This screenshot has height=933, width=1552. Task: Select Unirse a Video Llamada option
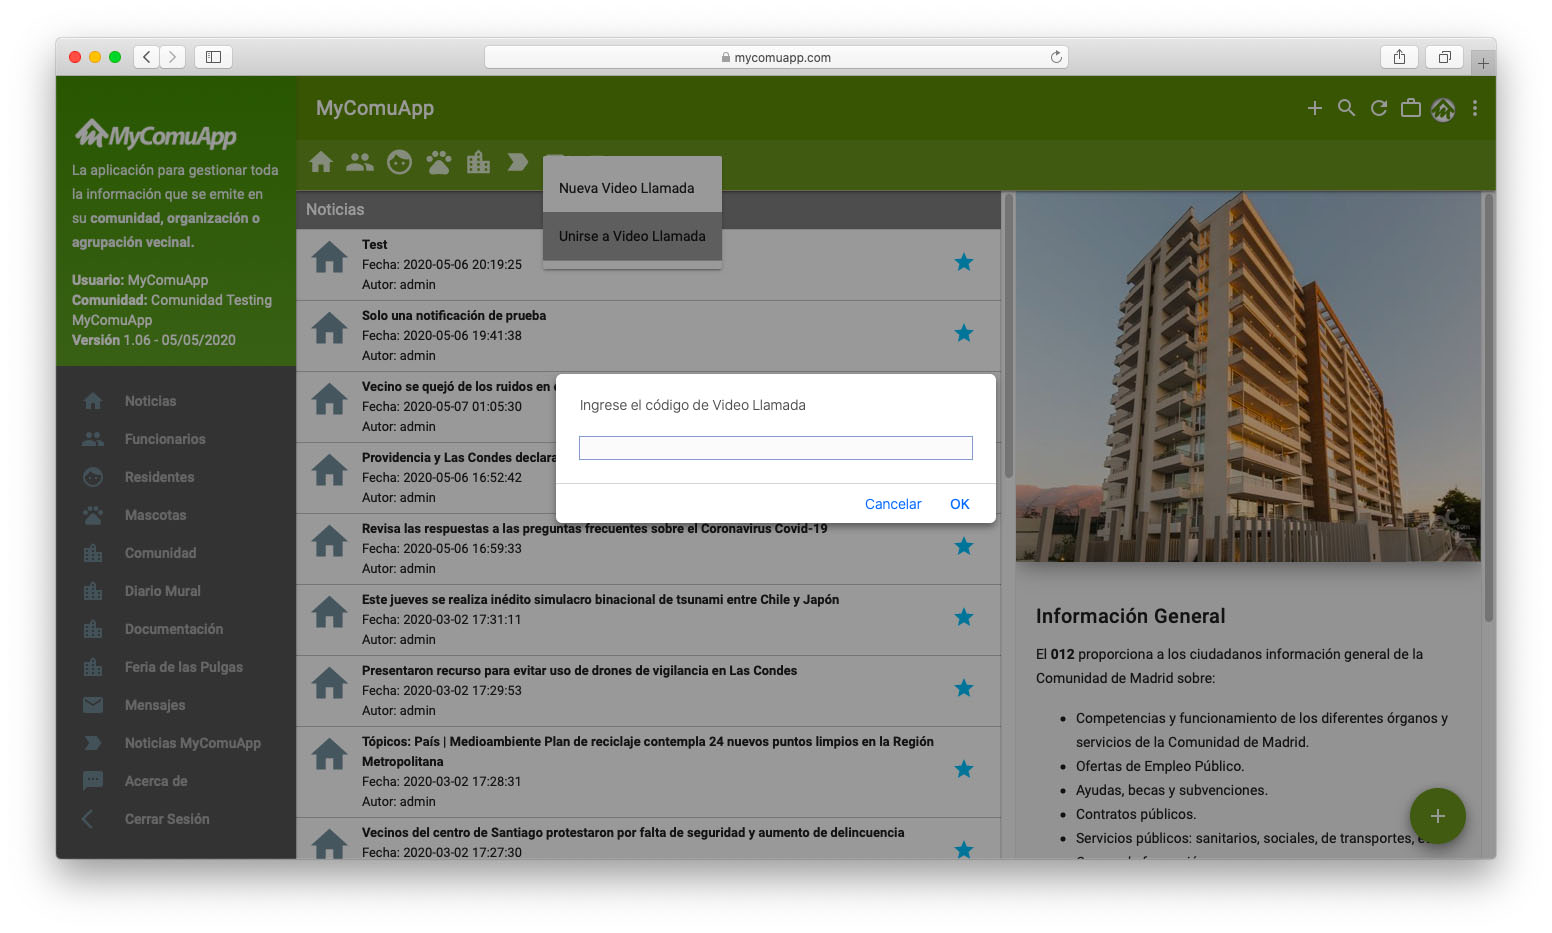point(631,236)
